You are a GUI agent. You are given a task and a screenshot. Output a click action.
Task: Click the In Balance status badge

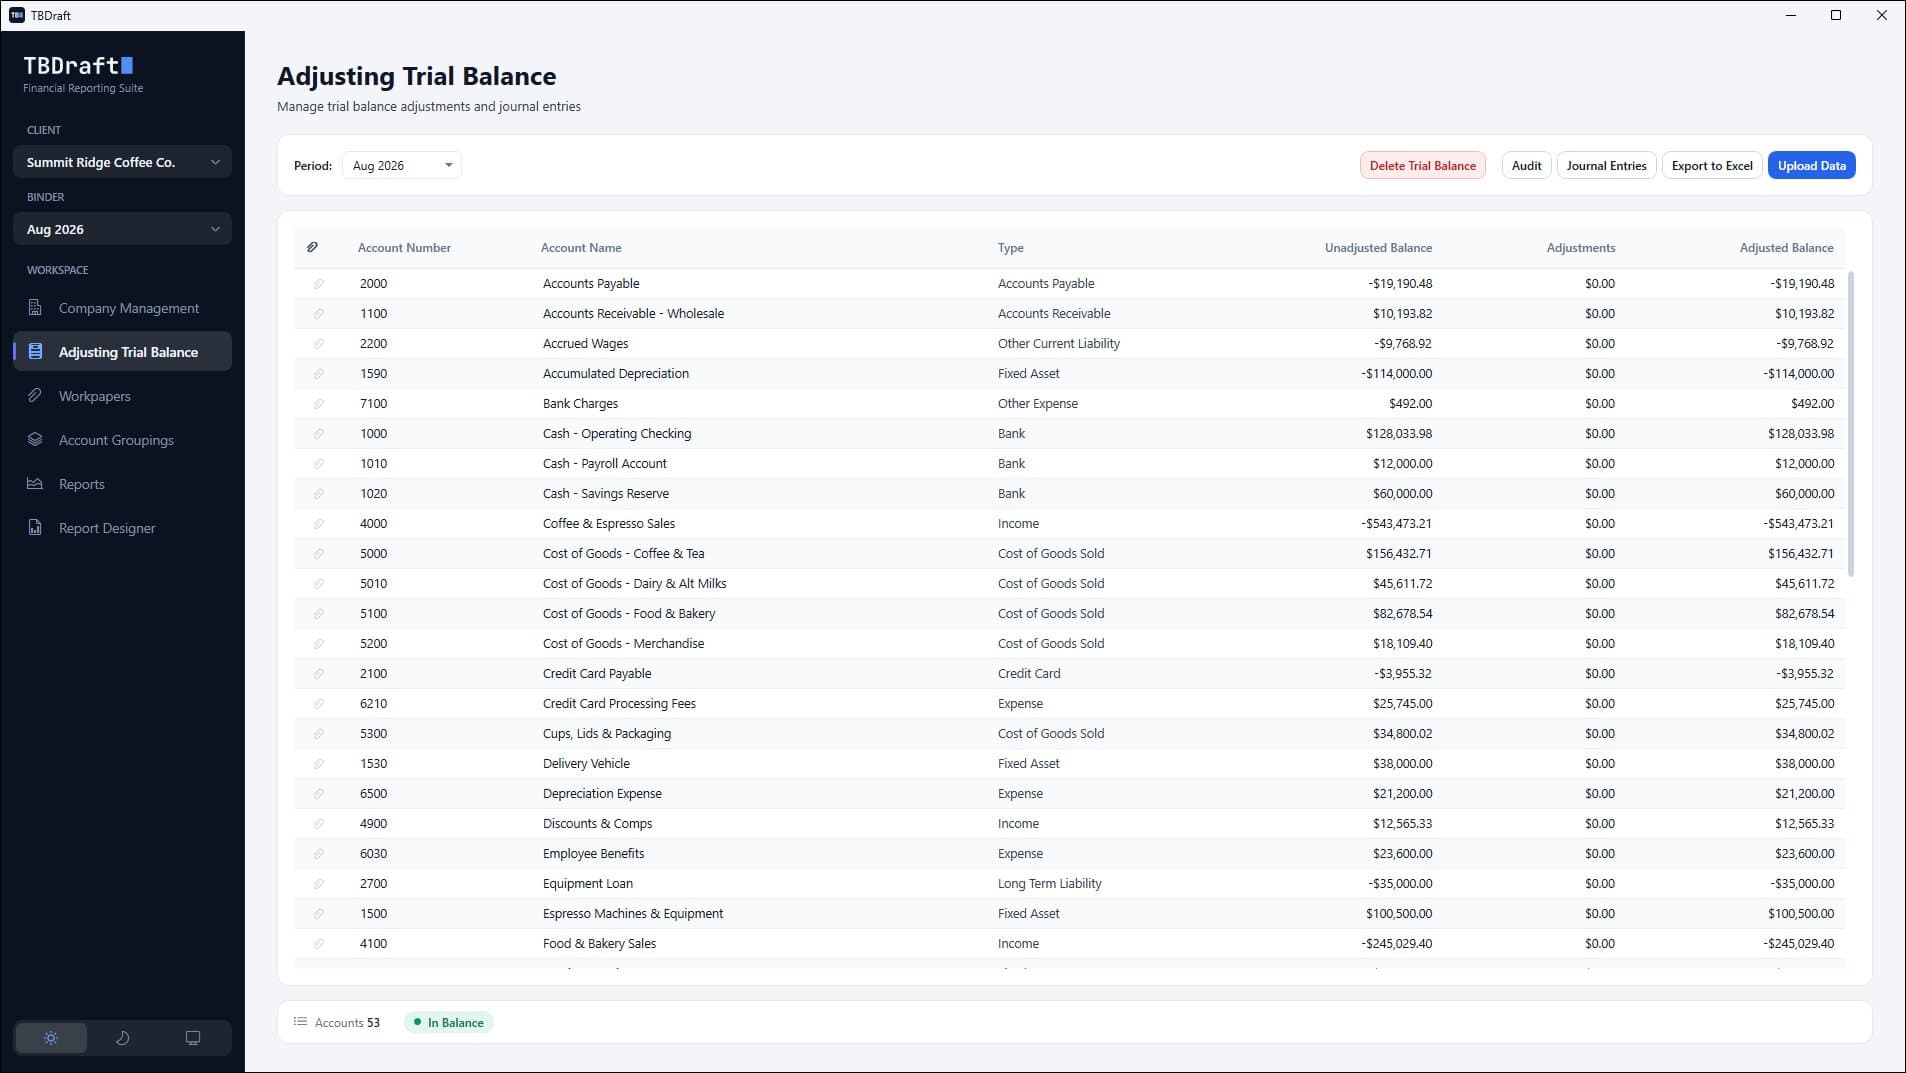coord(448,1022)
